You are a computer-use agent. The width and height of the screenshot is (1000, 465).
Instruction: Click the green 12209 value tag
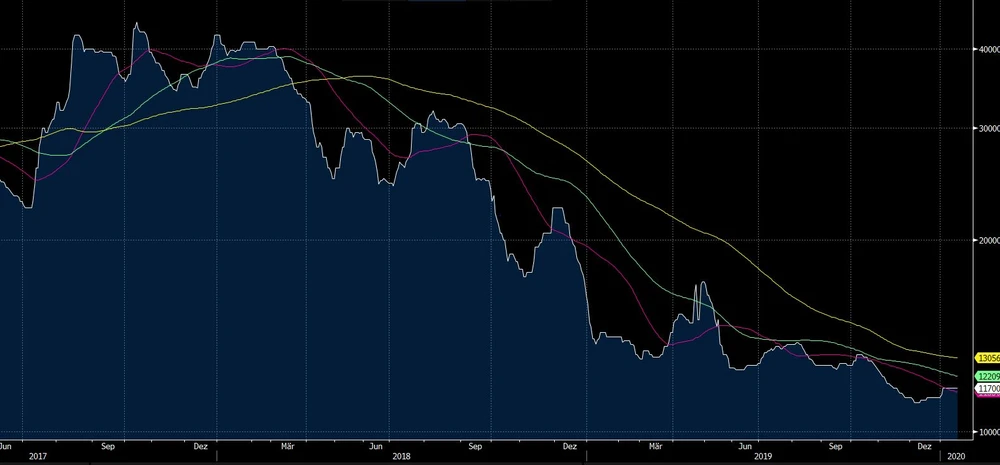[x=988, y=376]
